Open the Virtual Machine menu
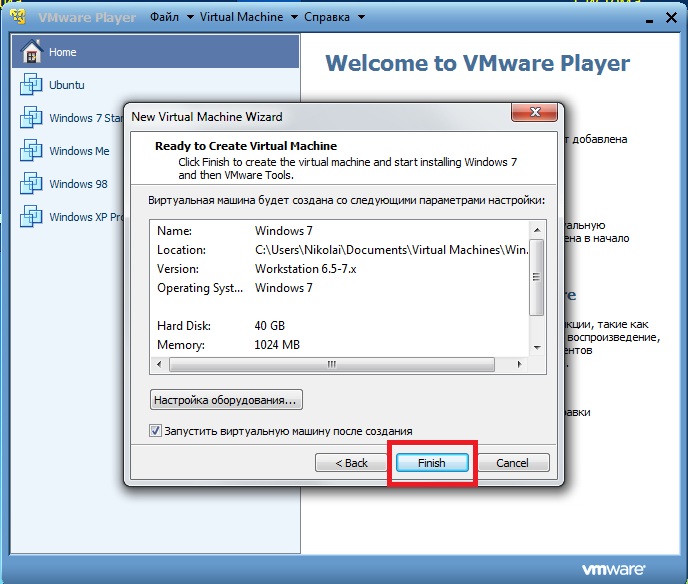Viewport: 688px width, 584px height. coord(241,17)
